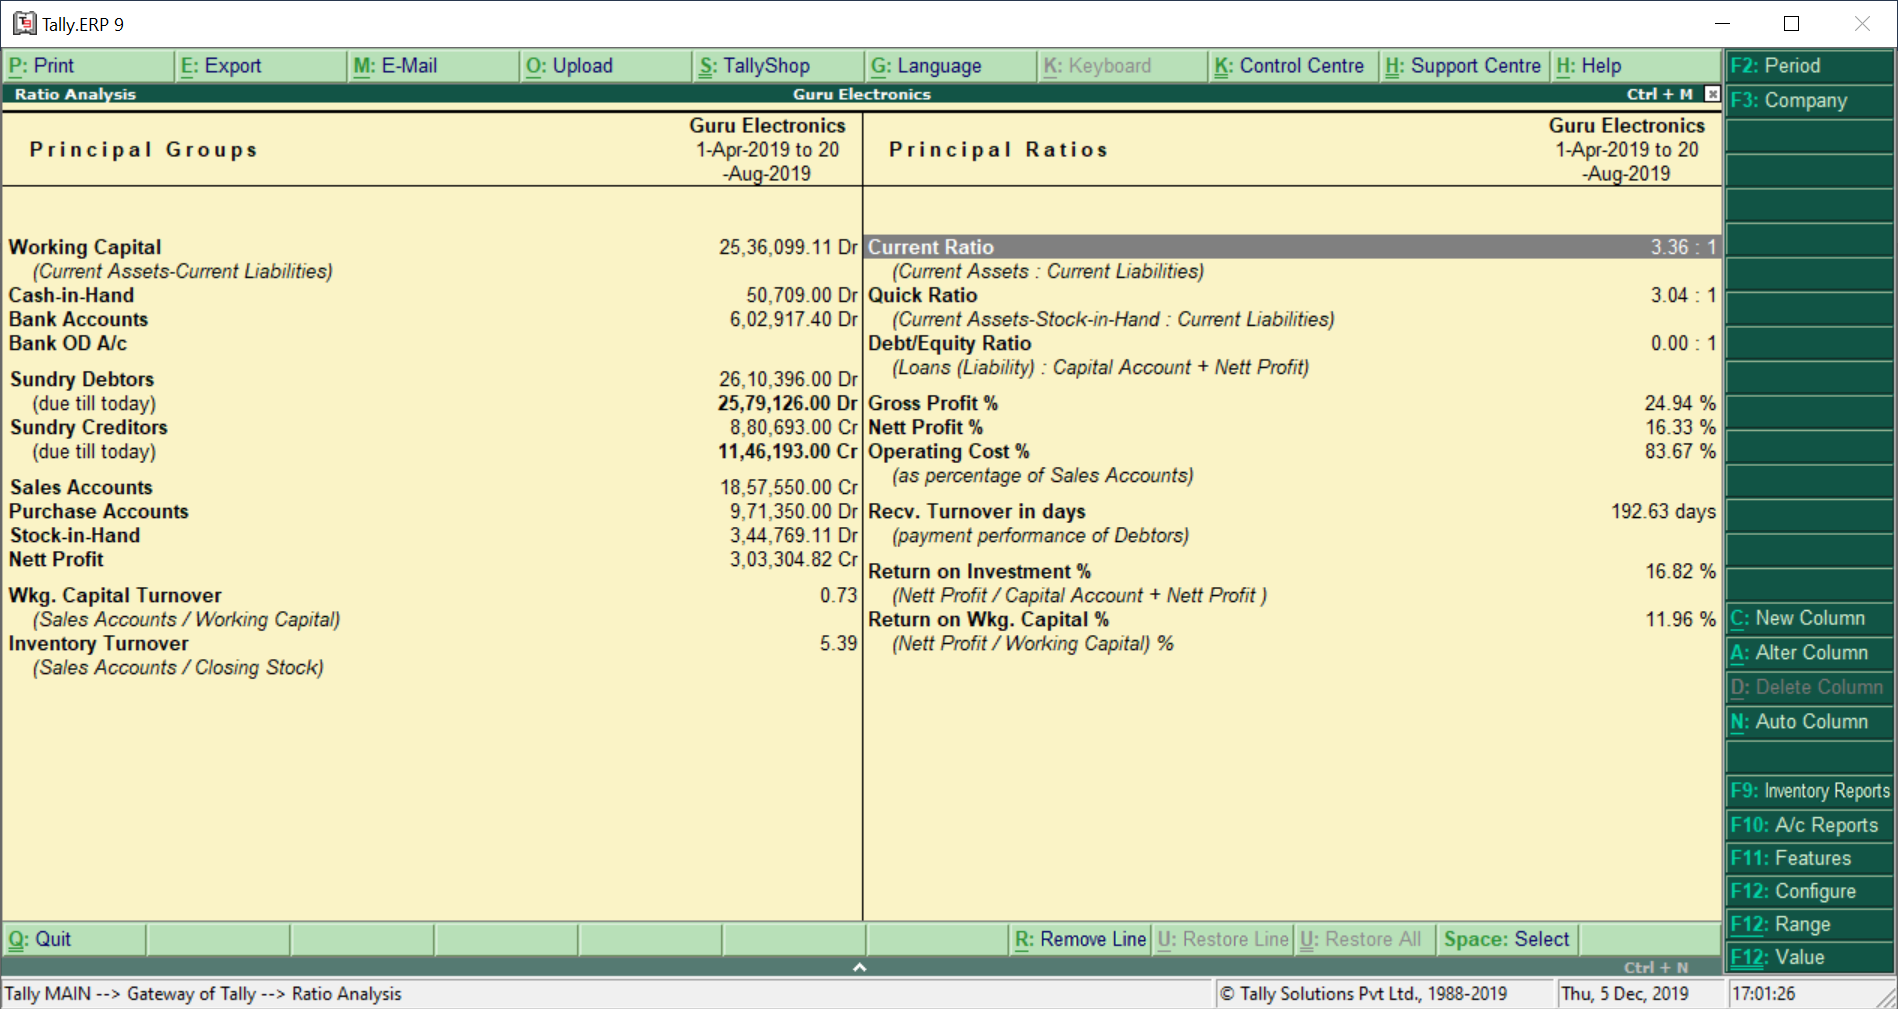Click the F12: Value button
Screen dimensions: 1898x1009
click(1810, 957)
